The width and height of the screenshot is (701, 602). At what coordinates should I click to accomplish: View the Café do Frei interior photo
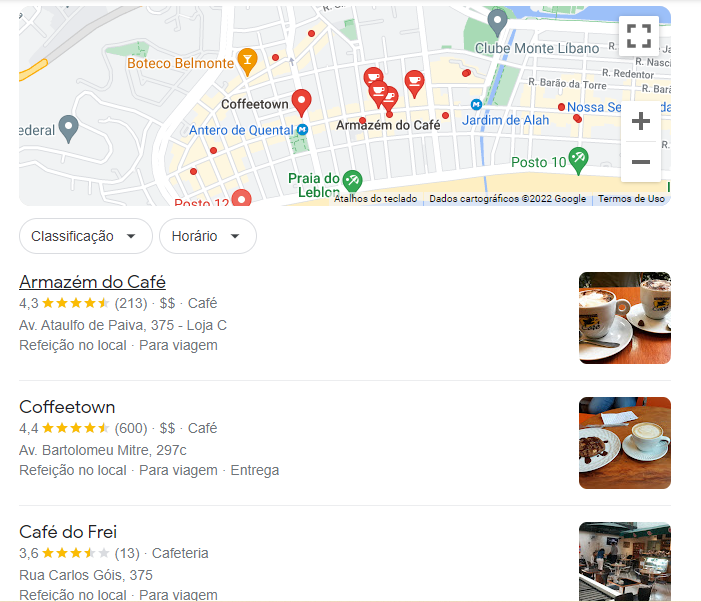[625, 562]
